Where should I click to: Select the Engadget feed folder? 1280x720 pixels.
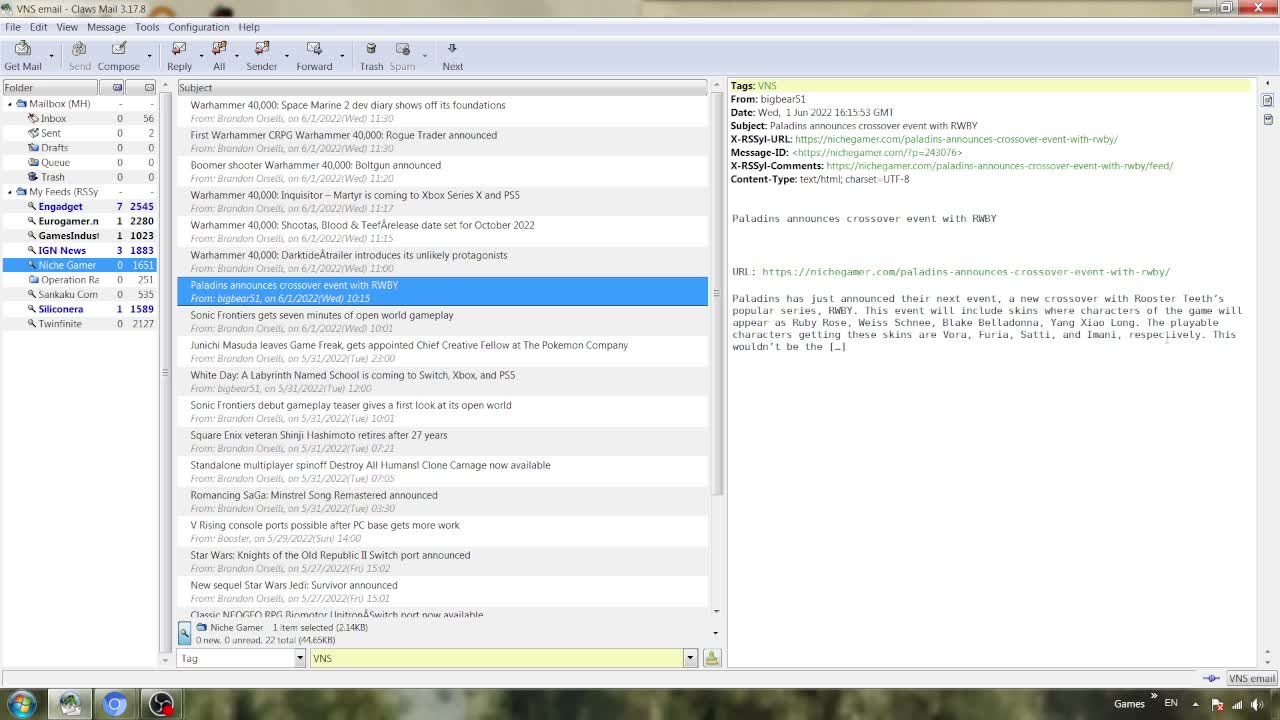[60, 206]
